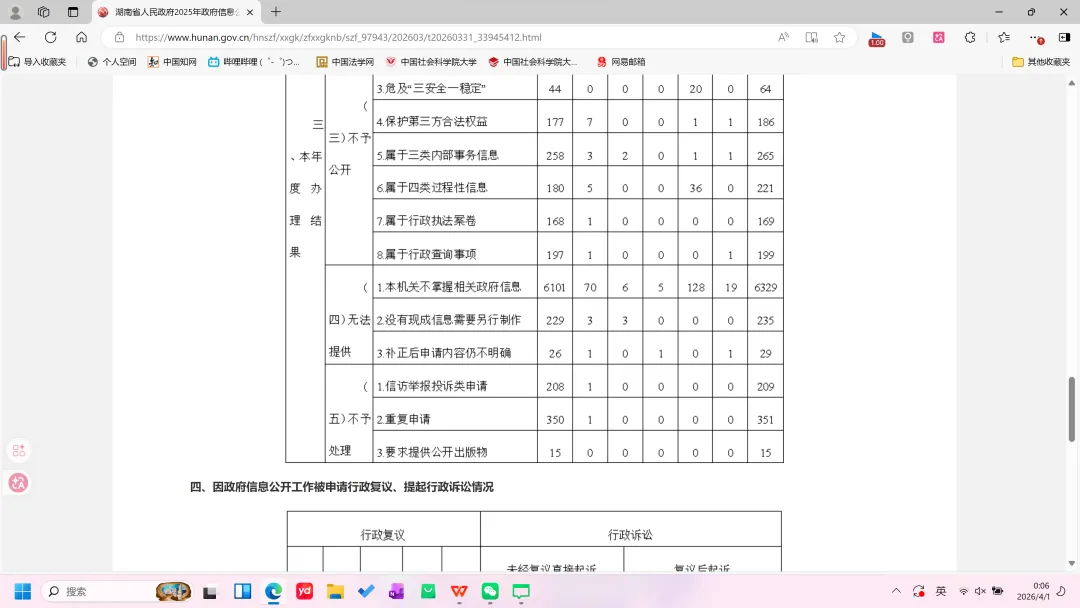
Task: Click section heading 四、因政府信息公开工作被申请行政复议
Action: [x=342, y=487]
